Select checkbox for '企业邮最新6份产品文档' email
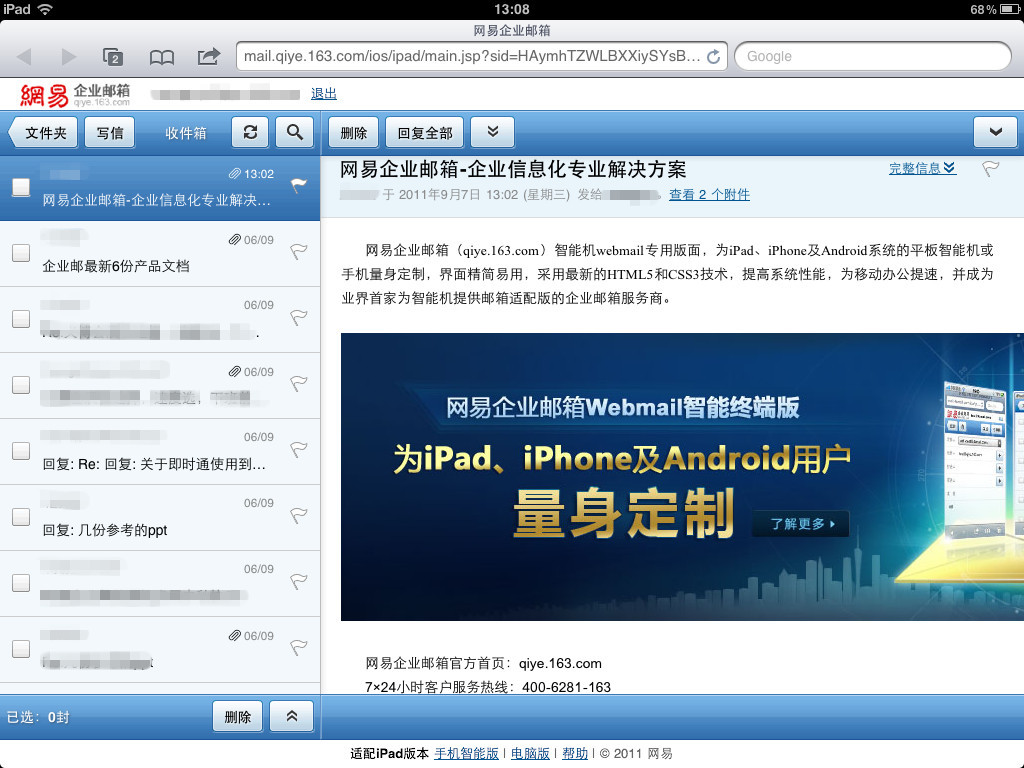The width and height of the screenshot is (1024, 768). point(21,253)
